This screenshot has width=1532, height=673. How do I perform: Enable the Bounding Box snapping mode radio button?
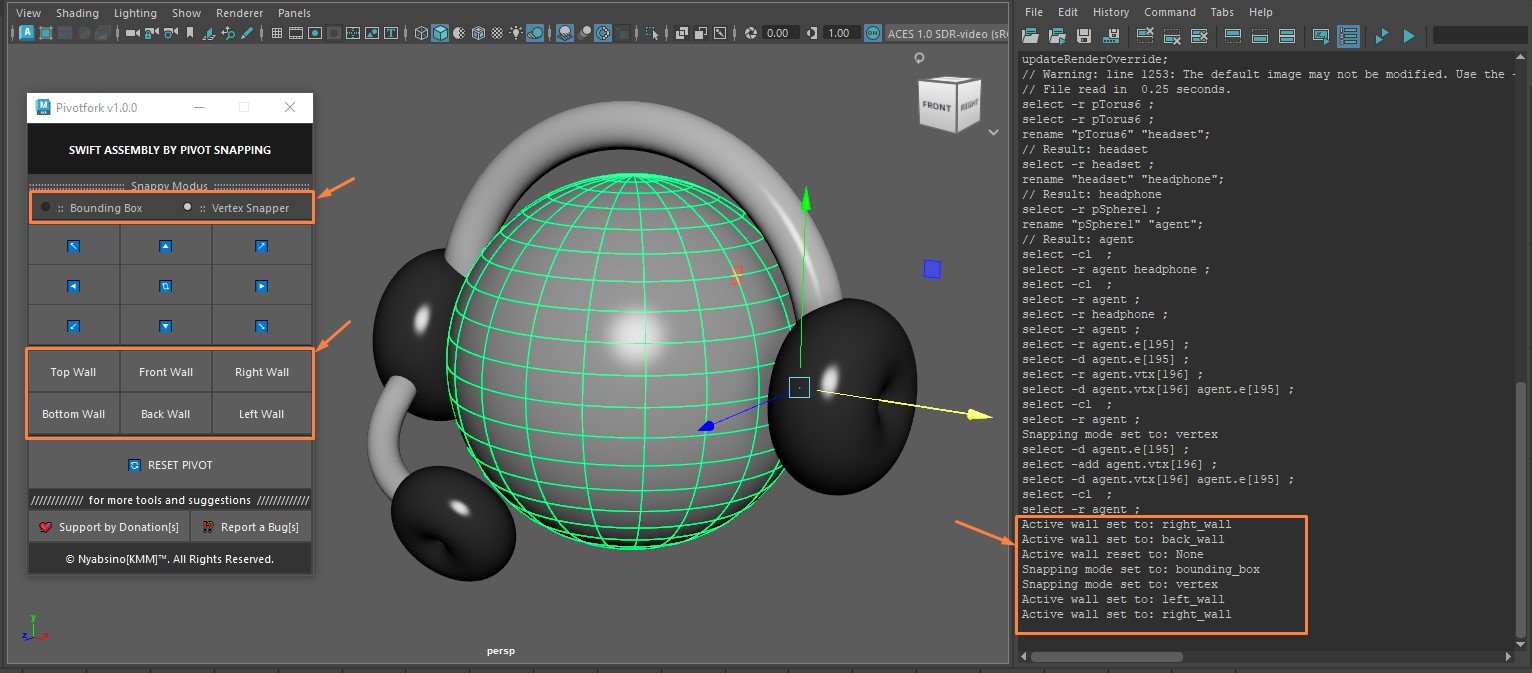[x=43, y=207]
